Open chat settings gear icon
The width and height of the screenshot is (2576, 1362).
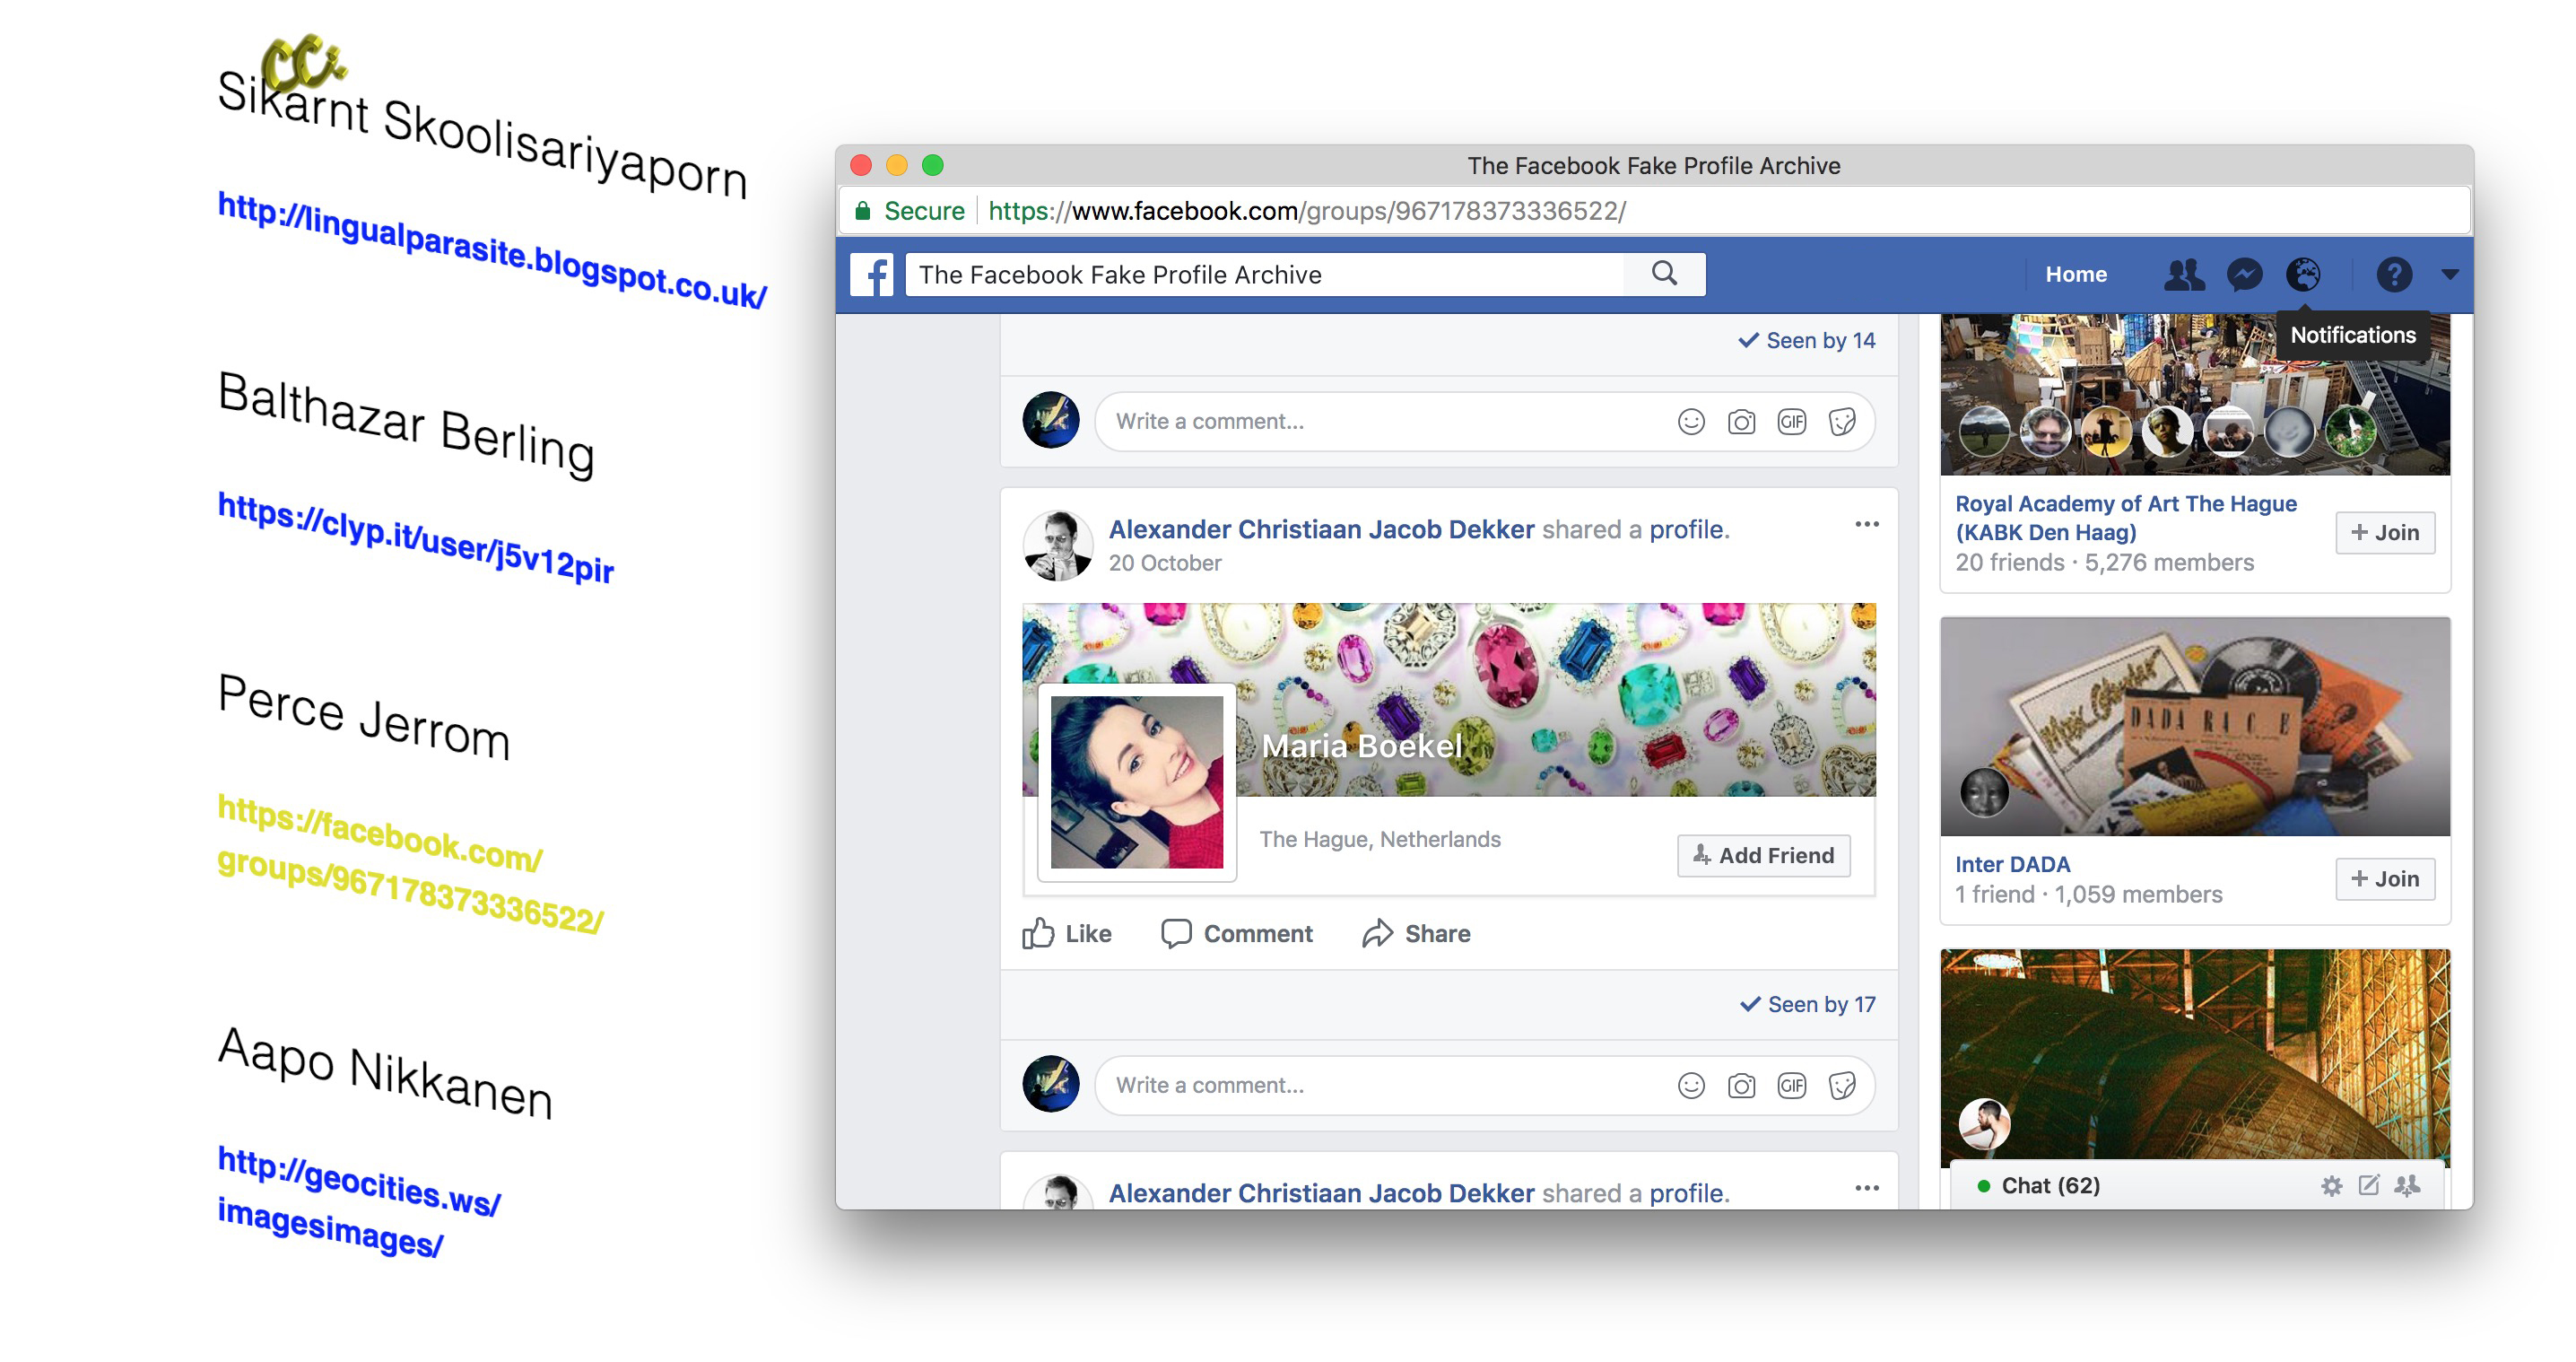[2331, 1186]
